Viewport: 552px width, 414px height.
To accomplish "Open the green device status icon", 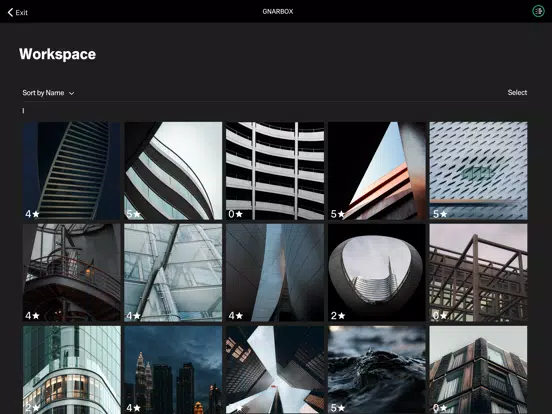I will click(538, 11).
